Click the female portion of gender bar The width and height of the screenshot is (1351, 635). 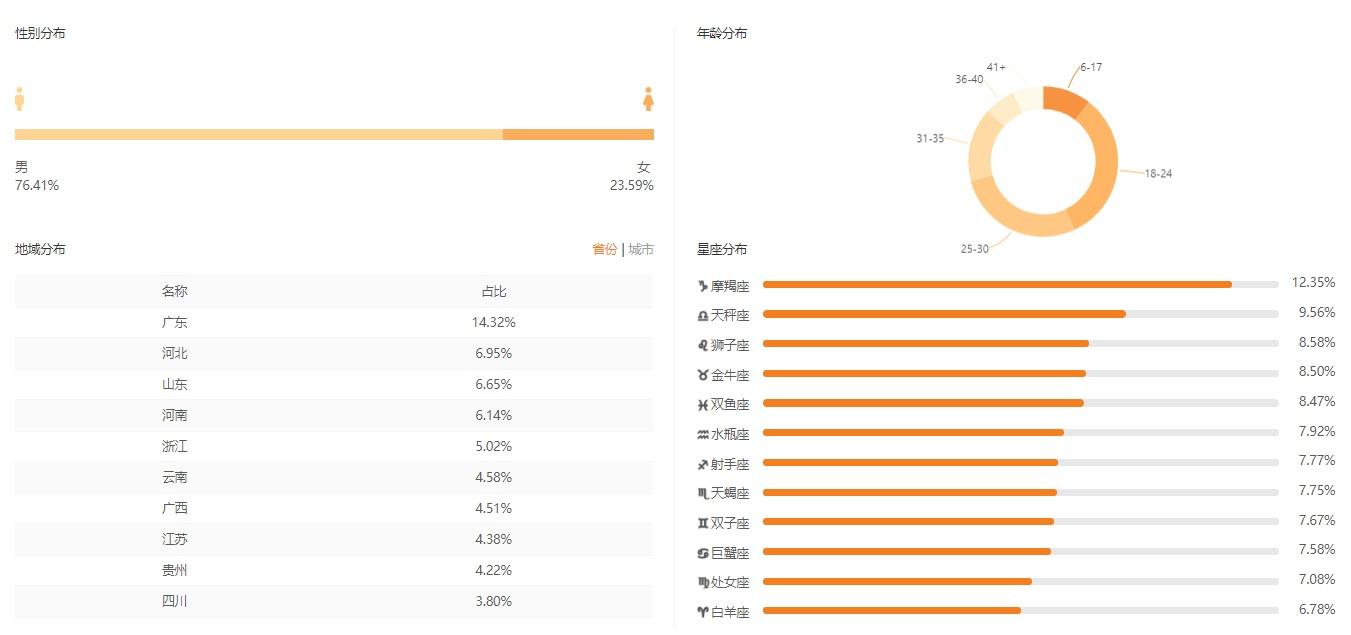578,134
